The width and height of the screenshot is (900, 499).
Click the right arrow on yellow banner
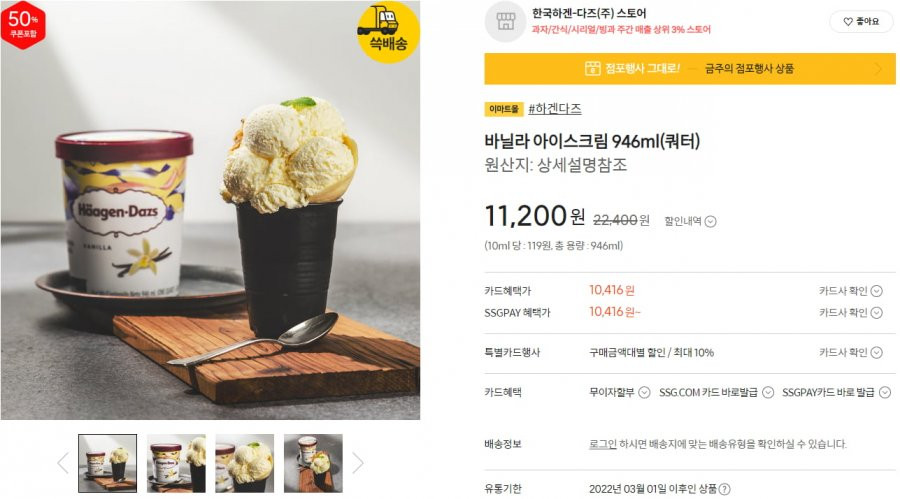click(878, 69)
